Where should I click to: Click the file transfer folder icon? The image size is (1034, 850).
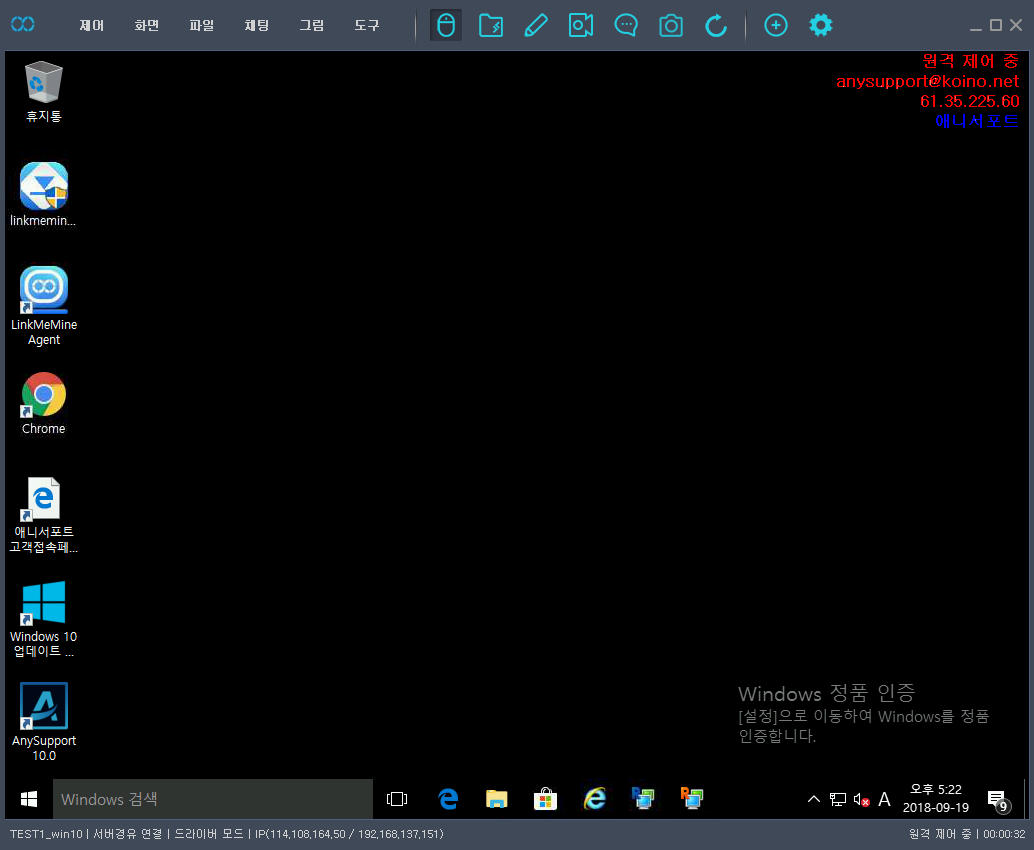pos(491,25)
